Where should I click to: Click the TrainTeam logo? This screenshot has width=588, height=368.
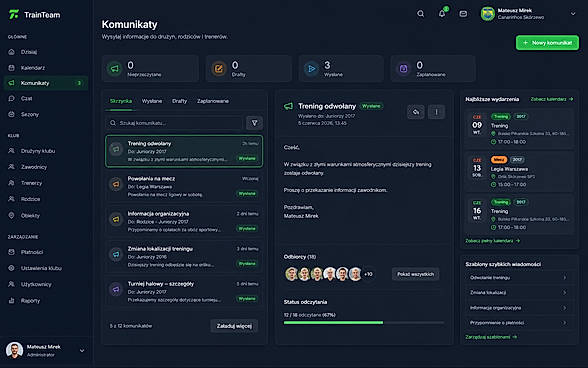tap(34, 15)
